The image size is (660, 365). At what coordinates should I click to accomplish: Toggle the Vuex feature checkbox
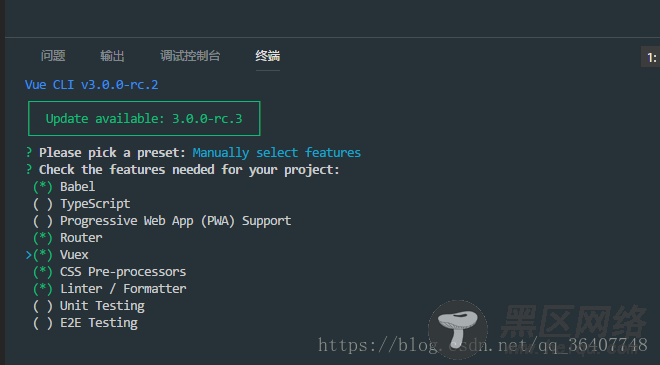click(43, 255)
